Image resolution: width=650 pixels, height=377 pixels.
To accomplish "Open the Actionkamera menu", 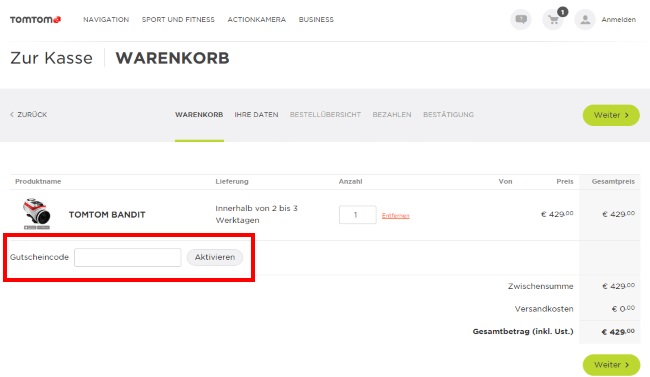I will click(x=257, y=19).
